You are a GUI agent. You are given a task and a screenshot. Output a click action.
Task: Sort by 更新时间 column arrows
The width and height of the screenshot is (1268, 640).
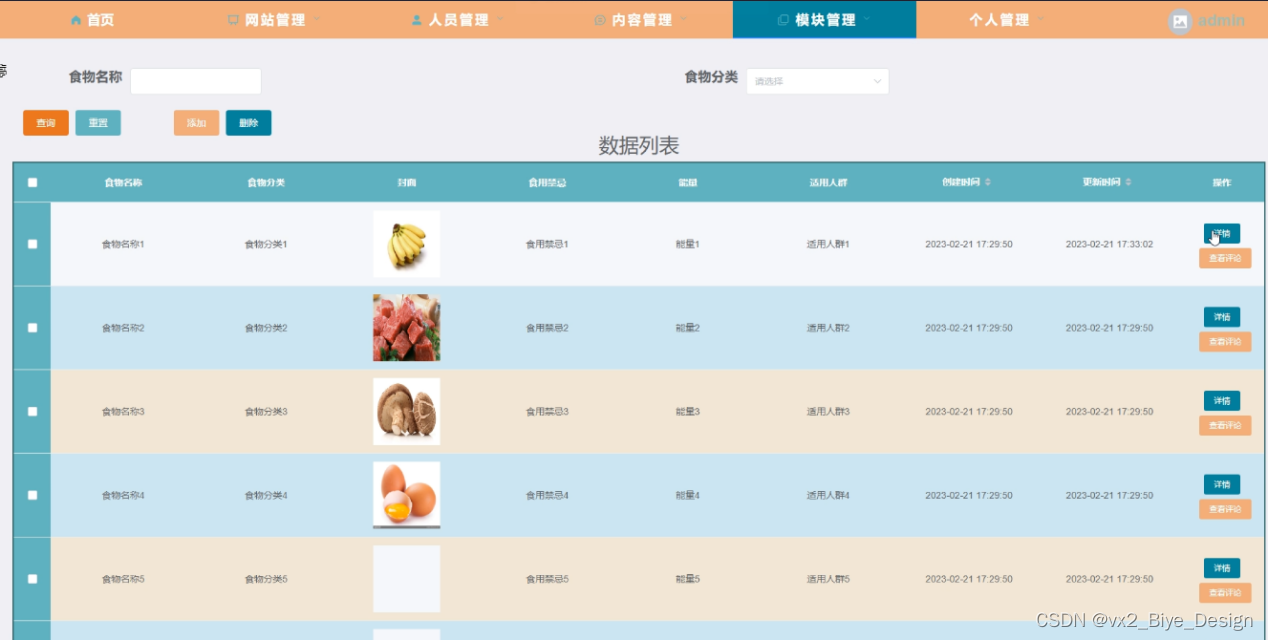click(x=1128, y=183)
